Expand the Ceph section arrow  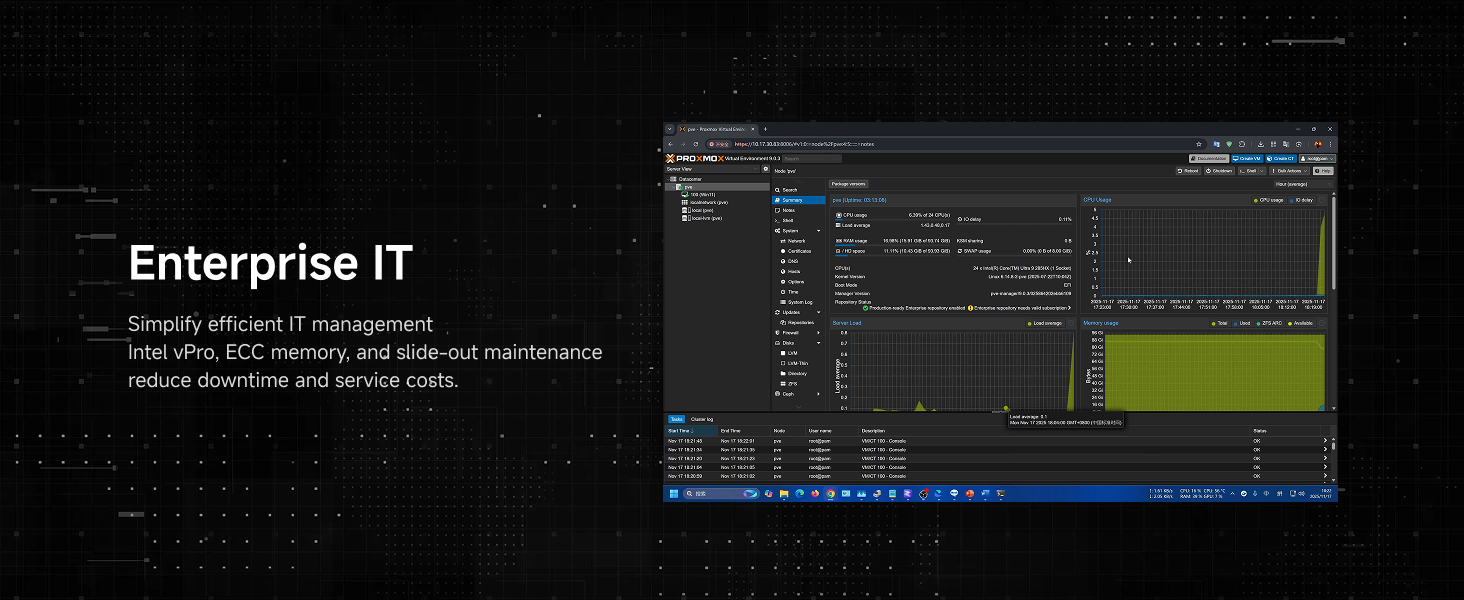pos(819,394)
